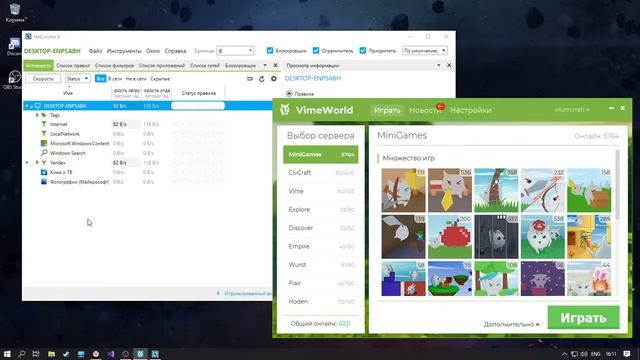
Task: Open the OBS Studio desktop shortcut
Action: click(x=14, y=80)
